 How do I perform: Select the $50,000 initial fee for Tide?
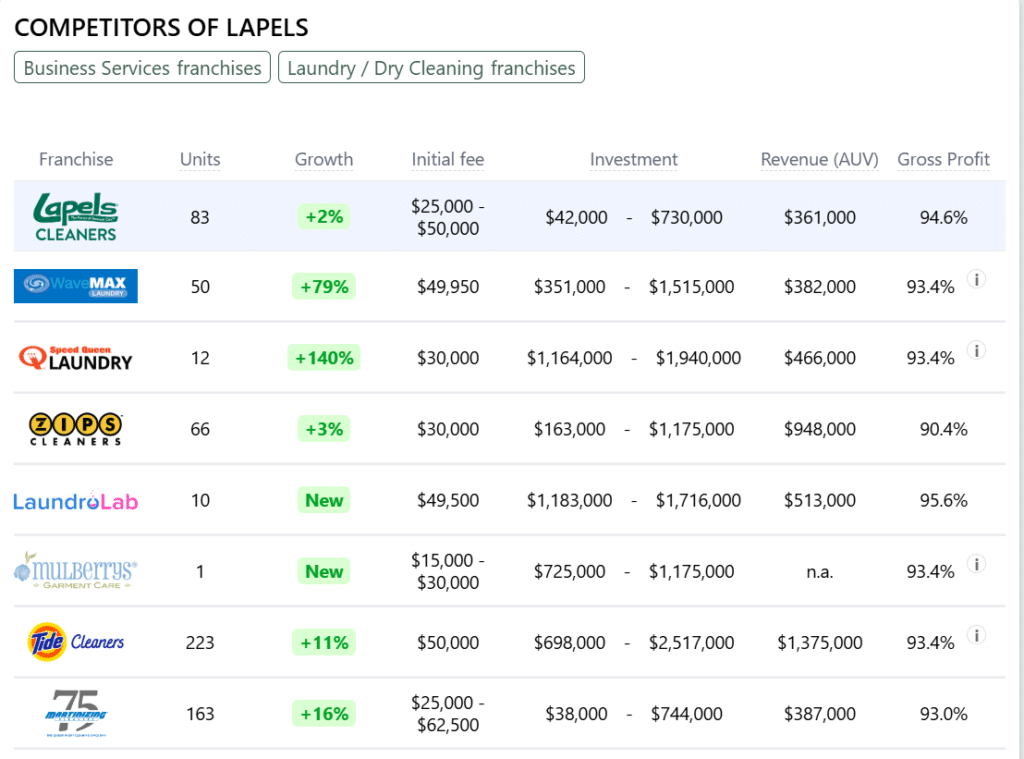coord(448,643)
